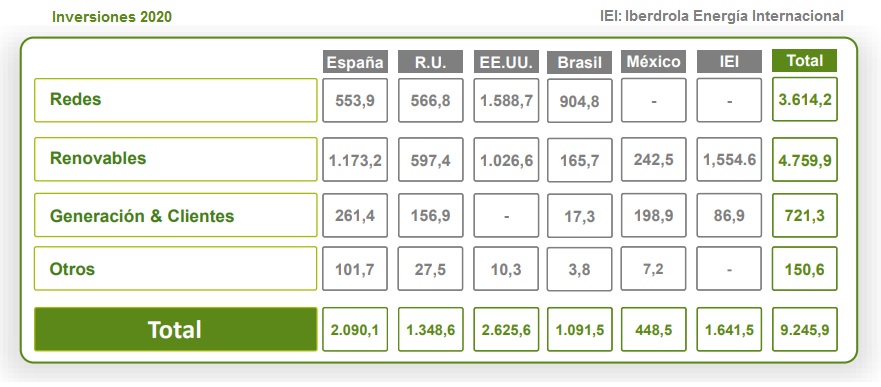
Task: Click the Inversiones 2020 title
Action: [x=112, y=17]
